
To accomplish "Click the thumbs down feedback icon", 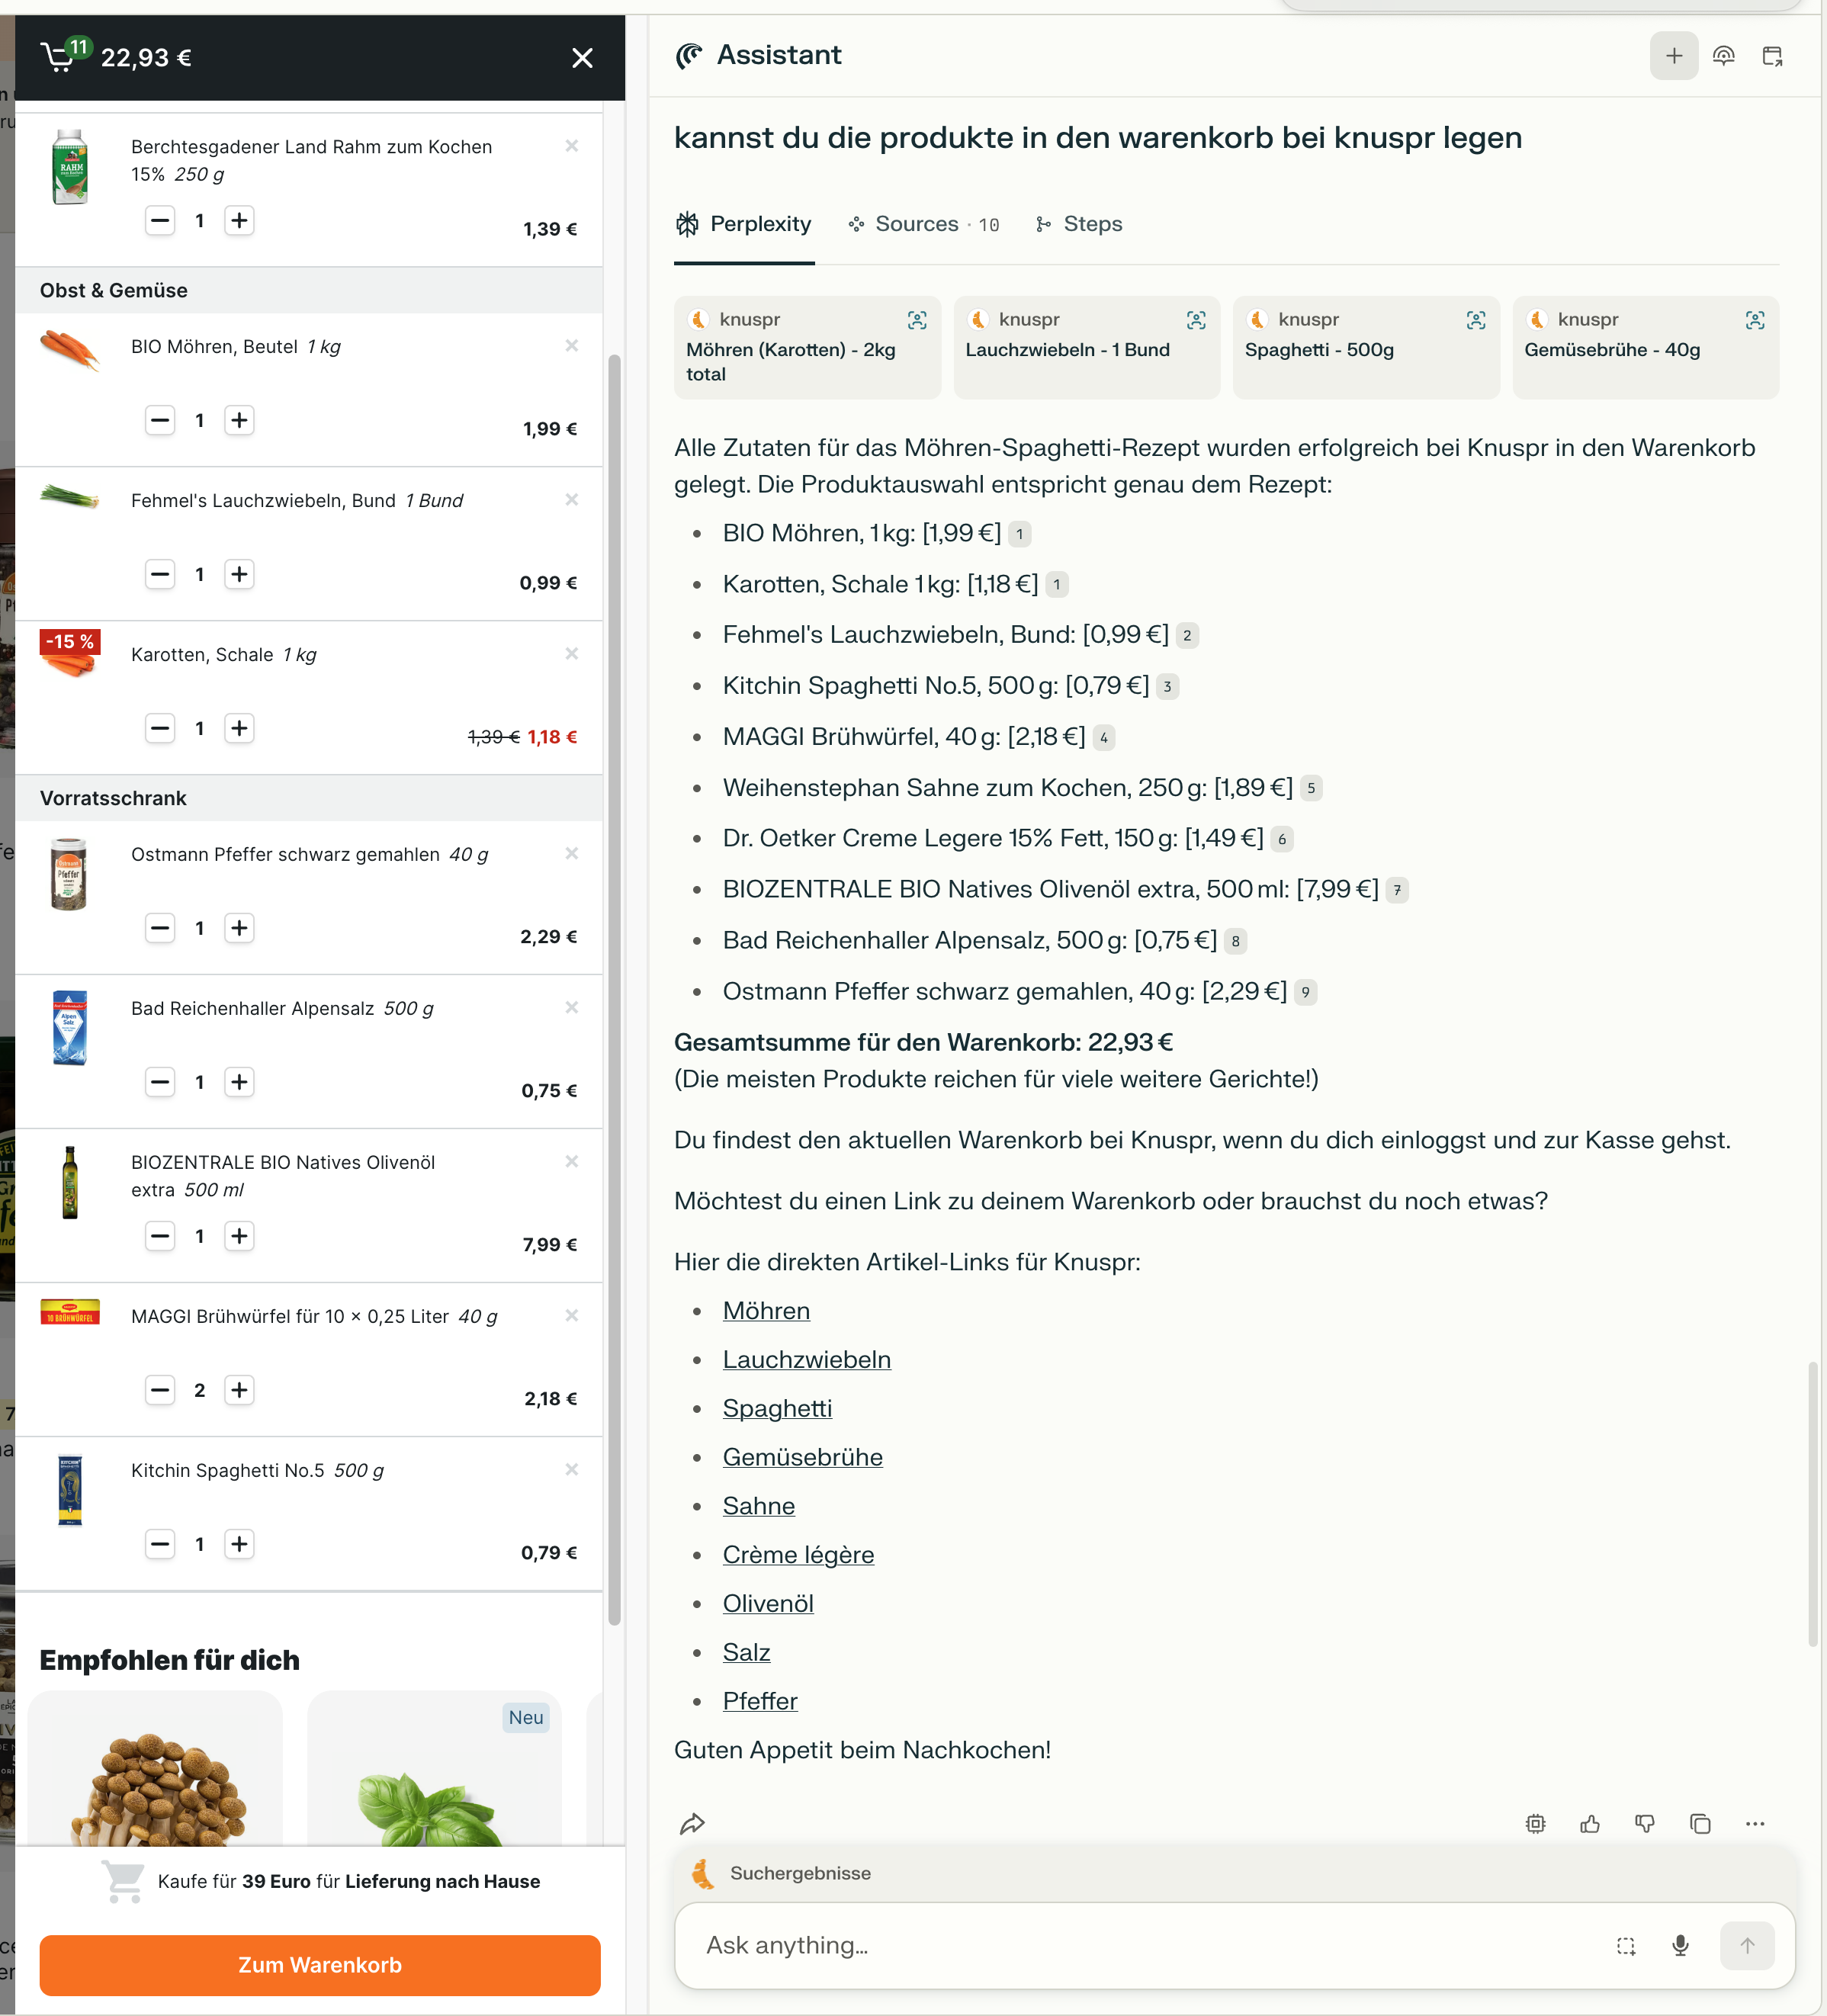I will click(x=1645, y=1824).
